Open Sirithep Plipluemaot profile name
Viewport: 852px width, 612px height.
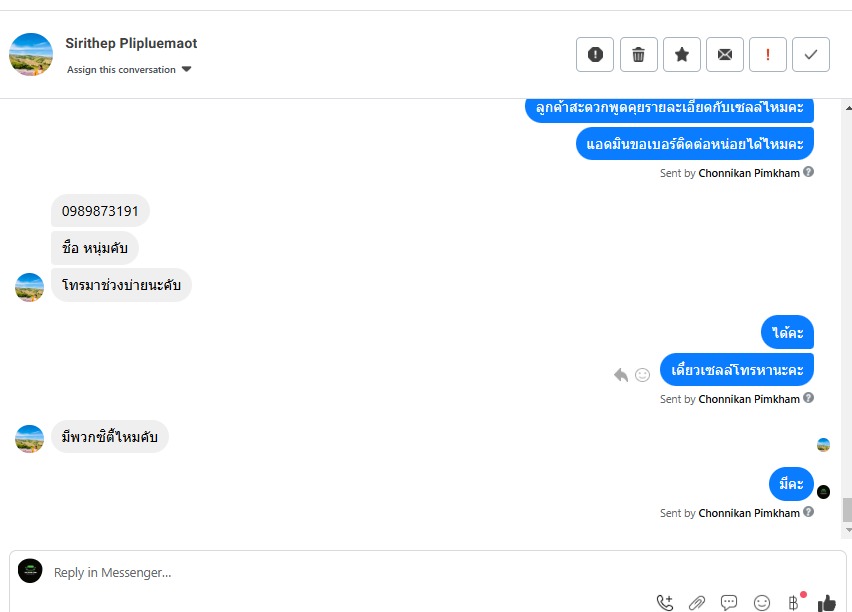tap(131, 43)
